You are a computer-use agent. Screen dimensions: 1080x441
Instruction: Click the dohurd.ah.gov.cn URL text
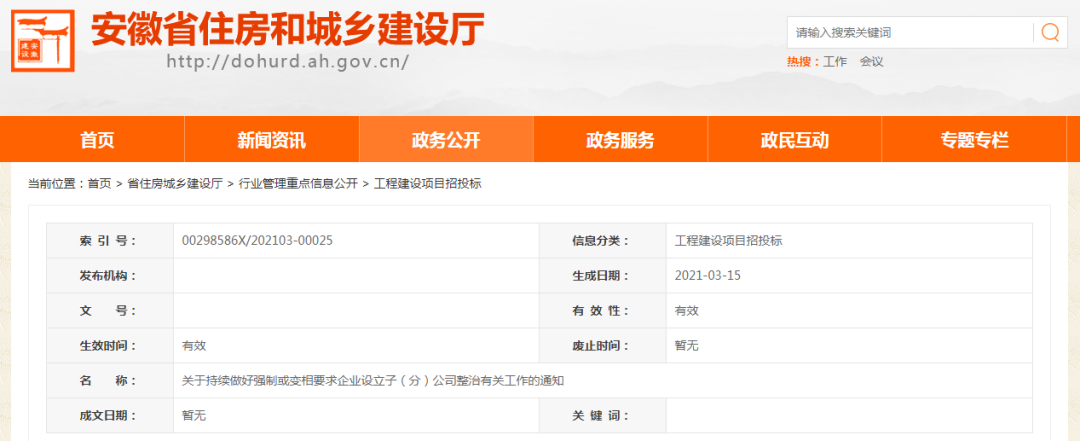coord(287,62)
